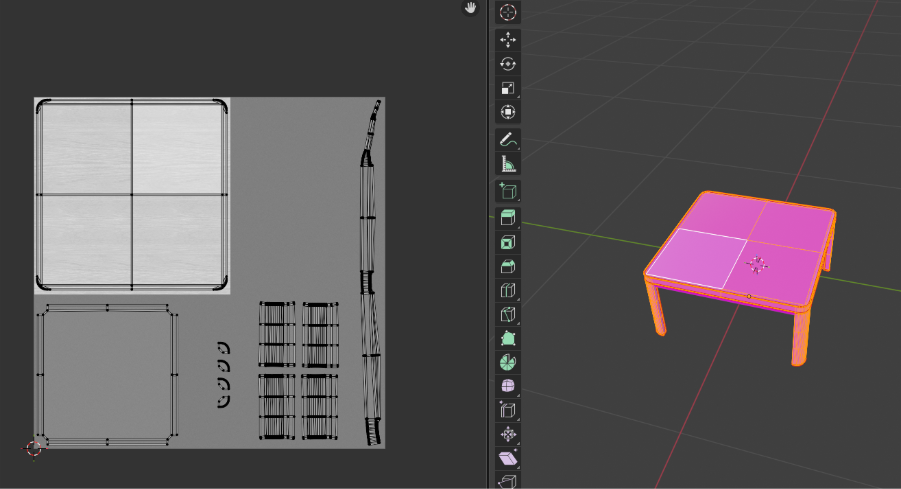Select the Knife tool
This screenshot has width=901, height=489.
point(508,315)
